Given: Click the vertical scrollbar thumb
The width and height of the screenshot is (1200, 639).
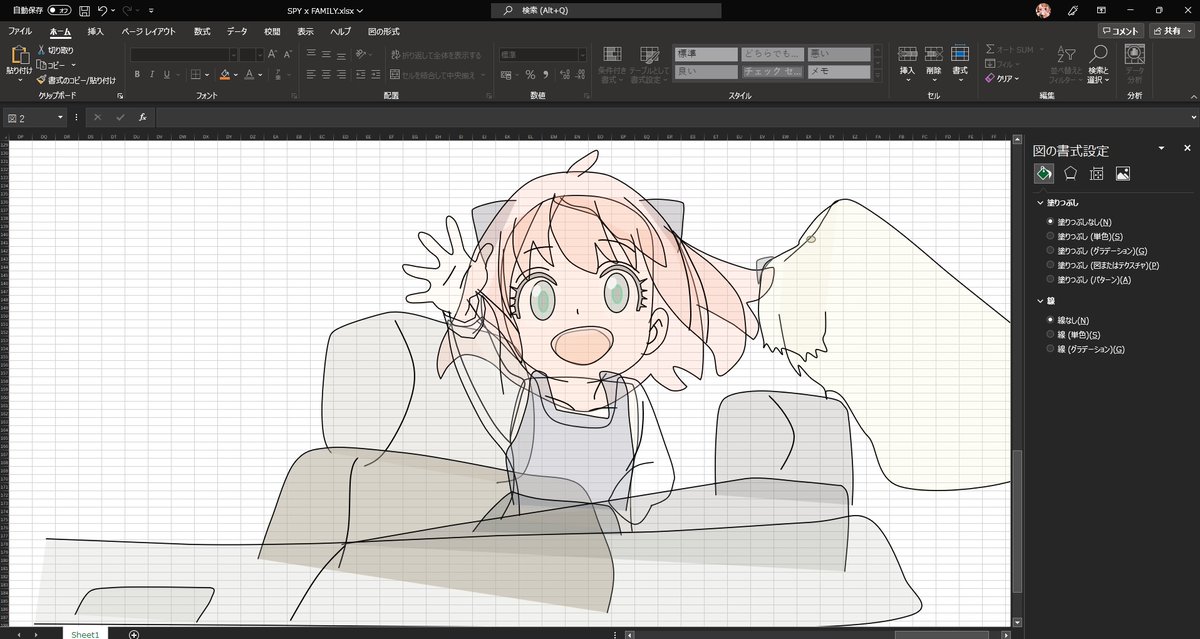Looking at the screenshot, I should point(1018,522).
